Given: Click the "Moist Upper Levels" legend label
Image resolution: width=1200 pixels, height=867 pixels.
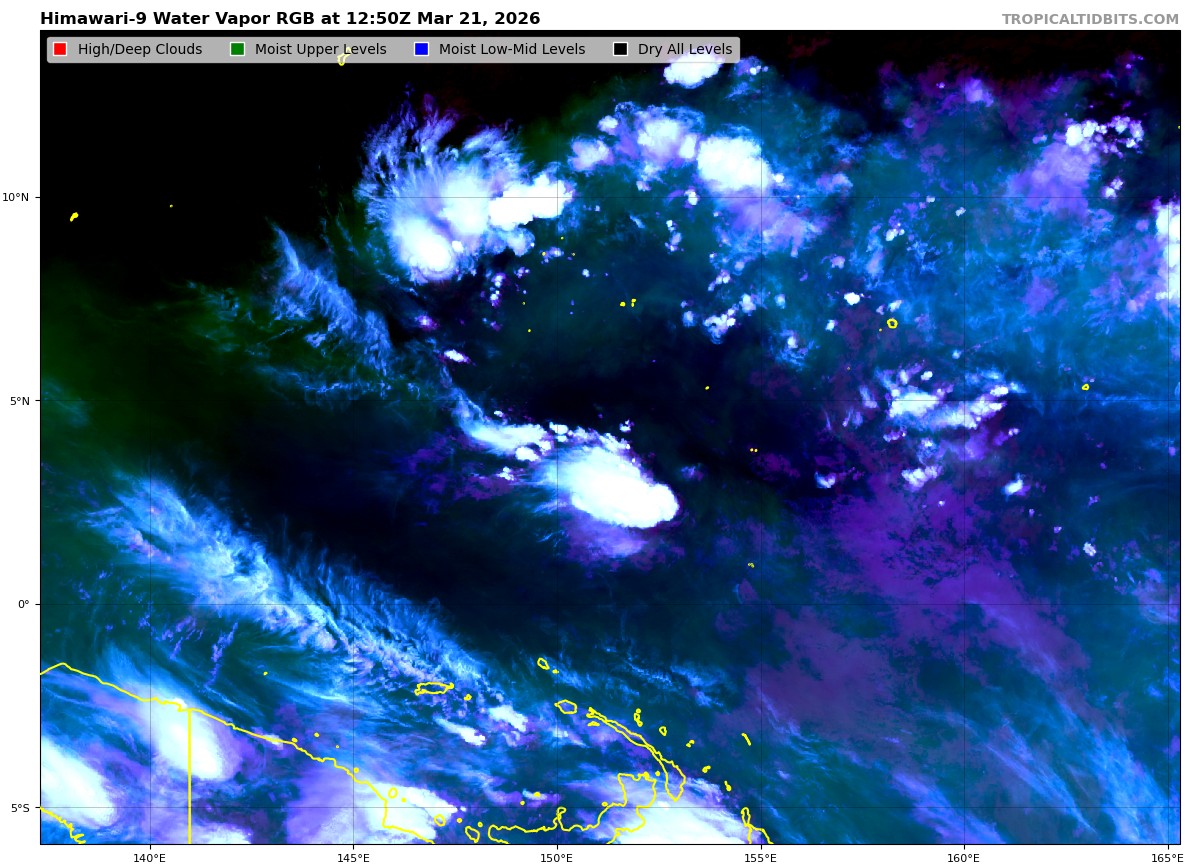Looking at the screenshot, I should click(x=320, y=50).
